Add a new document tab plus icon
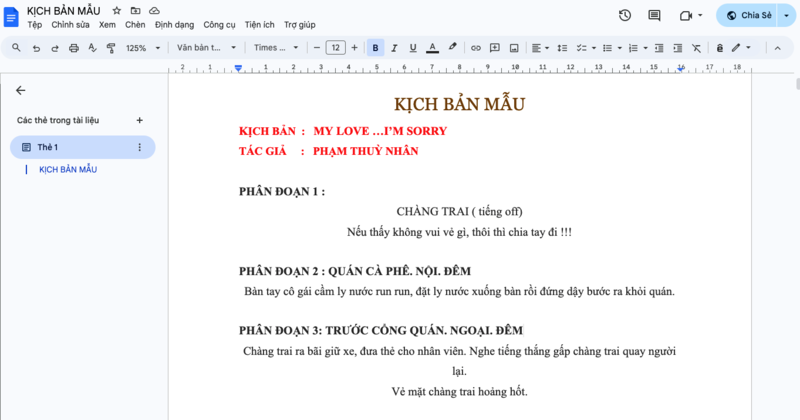Viewport: 800px width, 420px height. [x=139, y=120]
